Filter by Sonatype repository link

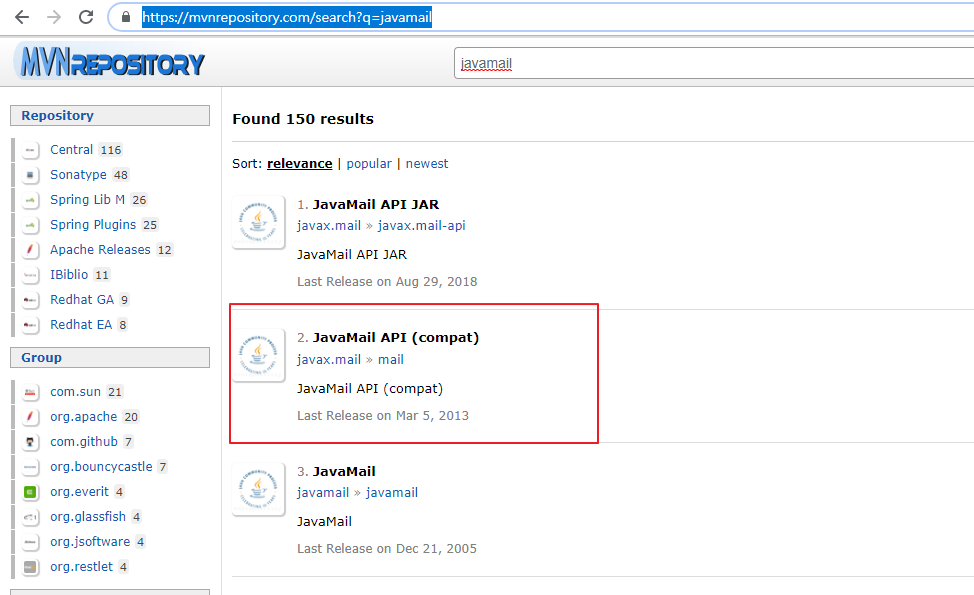click(78, 175)
